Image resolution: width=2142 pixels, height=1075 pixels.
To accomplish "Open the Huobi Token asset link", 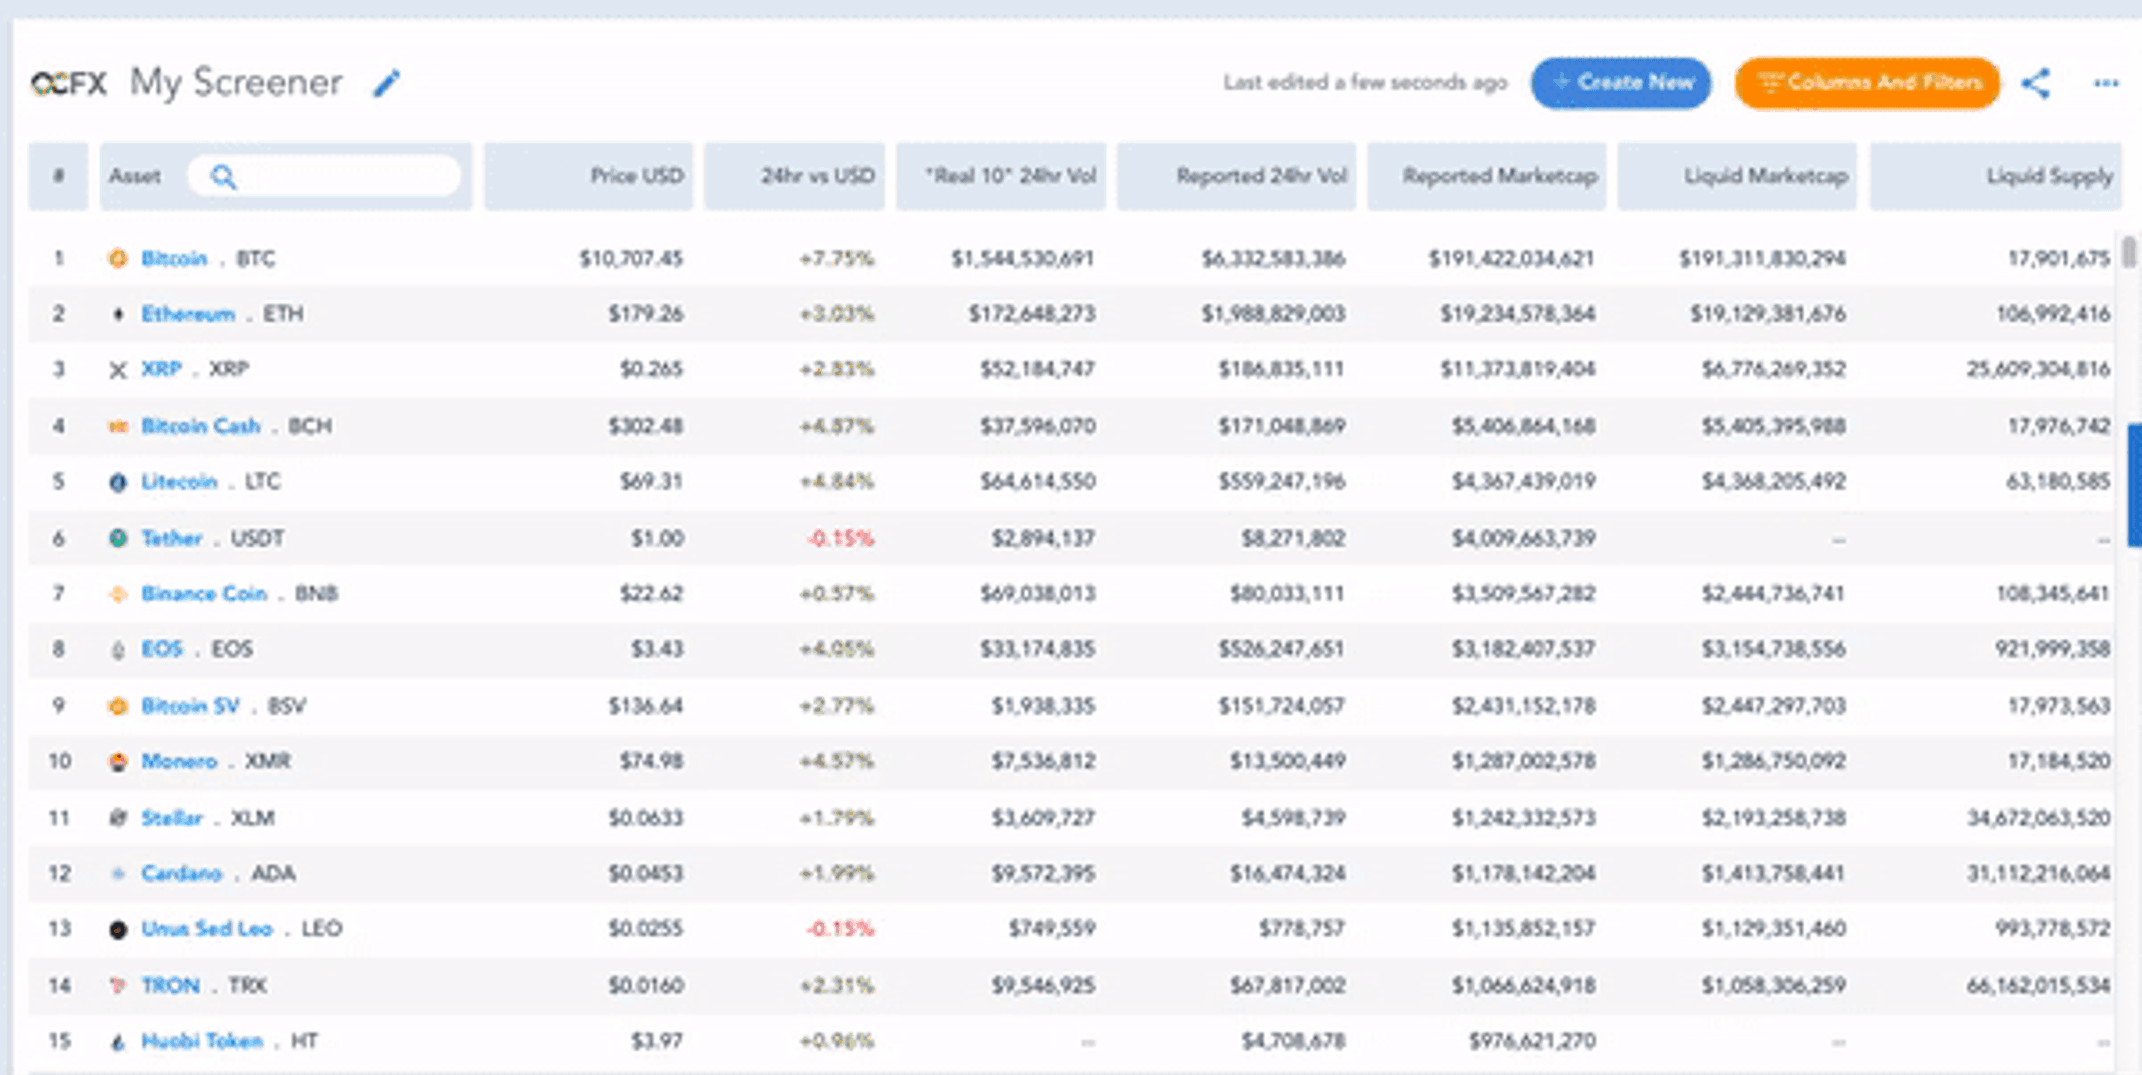I will (x=202, y=1041).
